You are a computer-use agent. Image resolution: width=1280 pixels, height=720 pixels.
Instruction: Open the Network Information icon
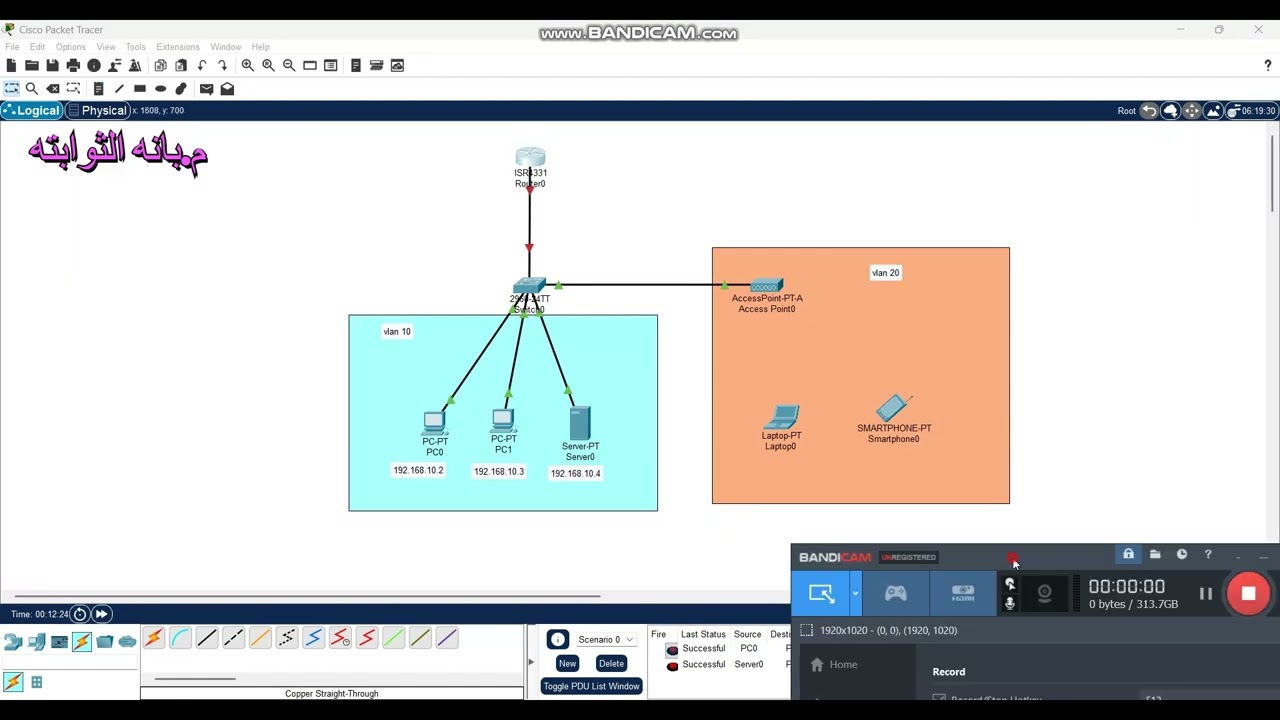pos(94,65)
